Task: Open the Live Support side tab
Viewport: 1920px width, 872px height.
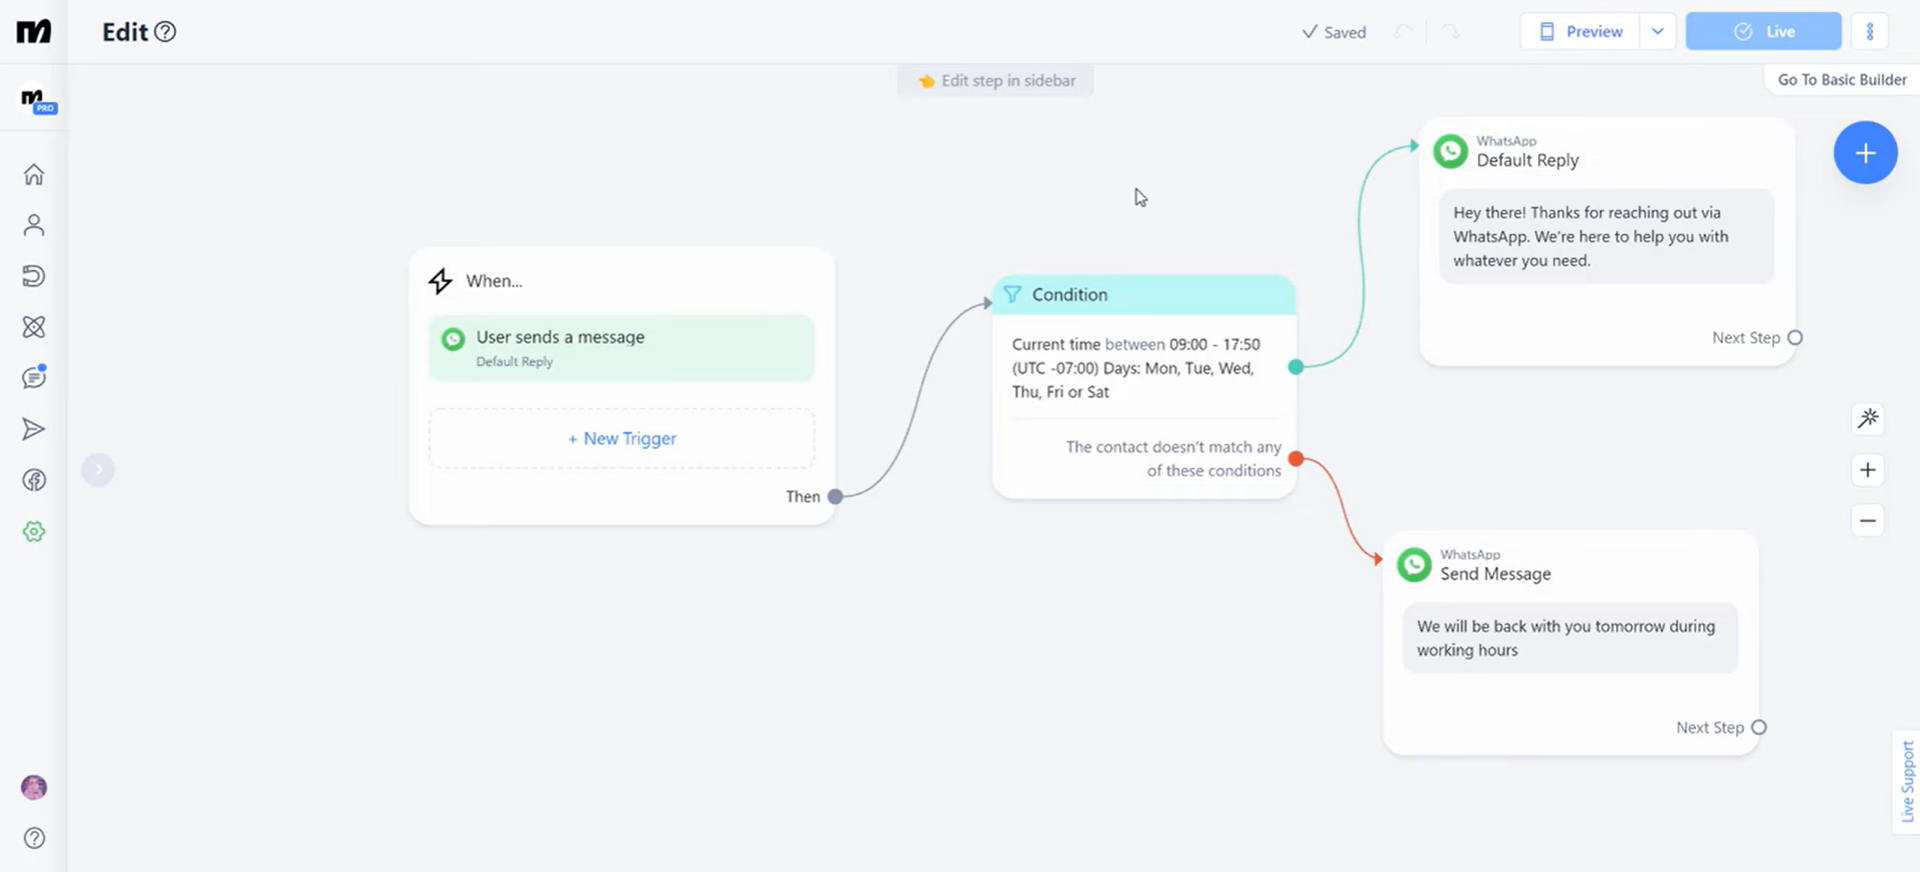Action: [x=1907, y=782]
